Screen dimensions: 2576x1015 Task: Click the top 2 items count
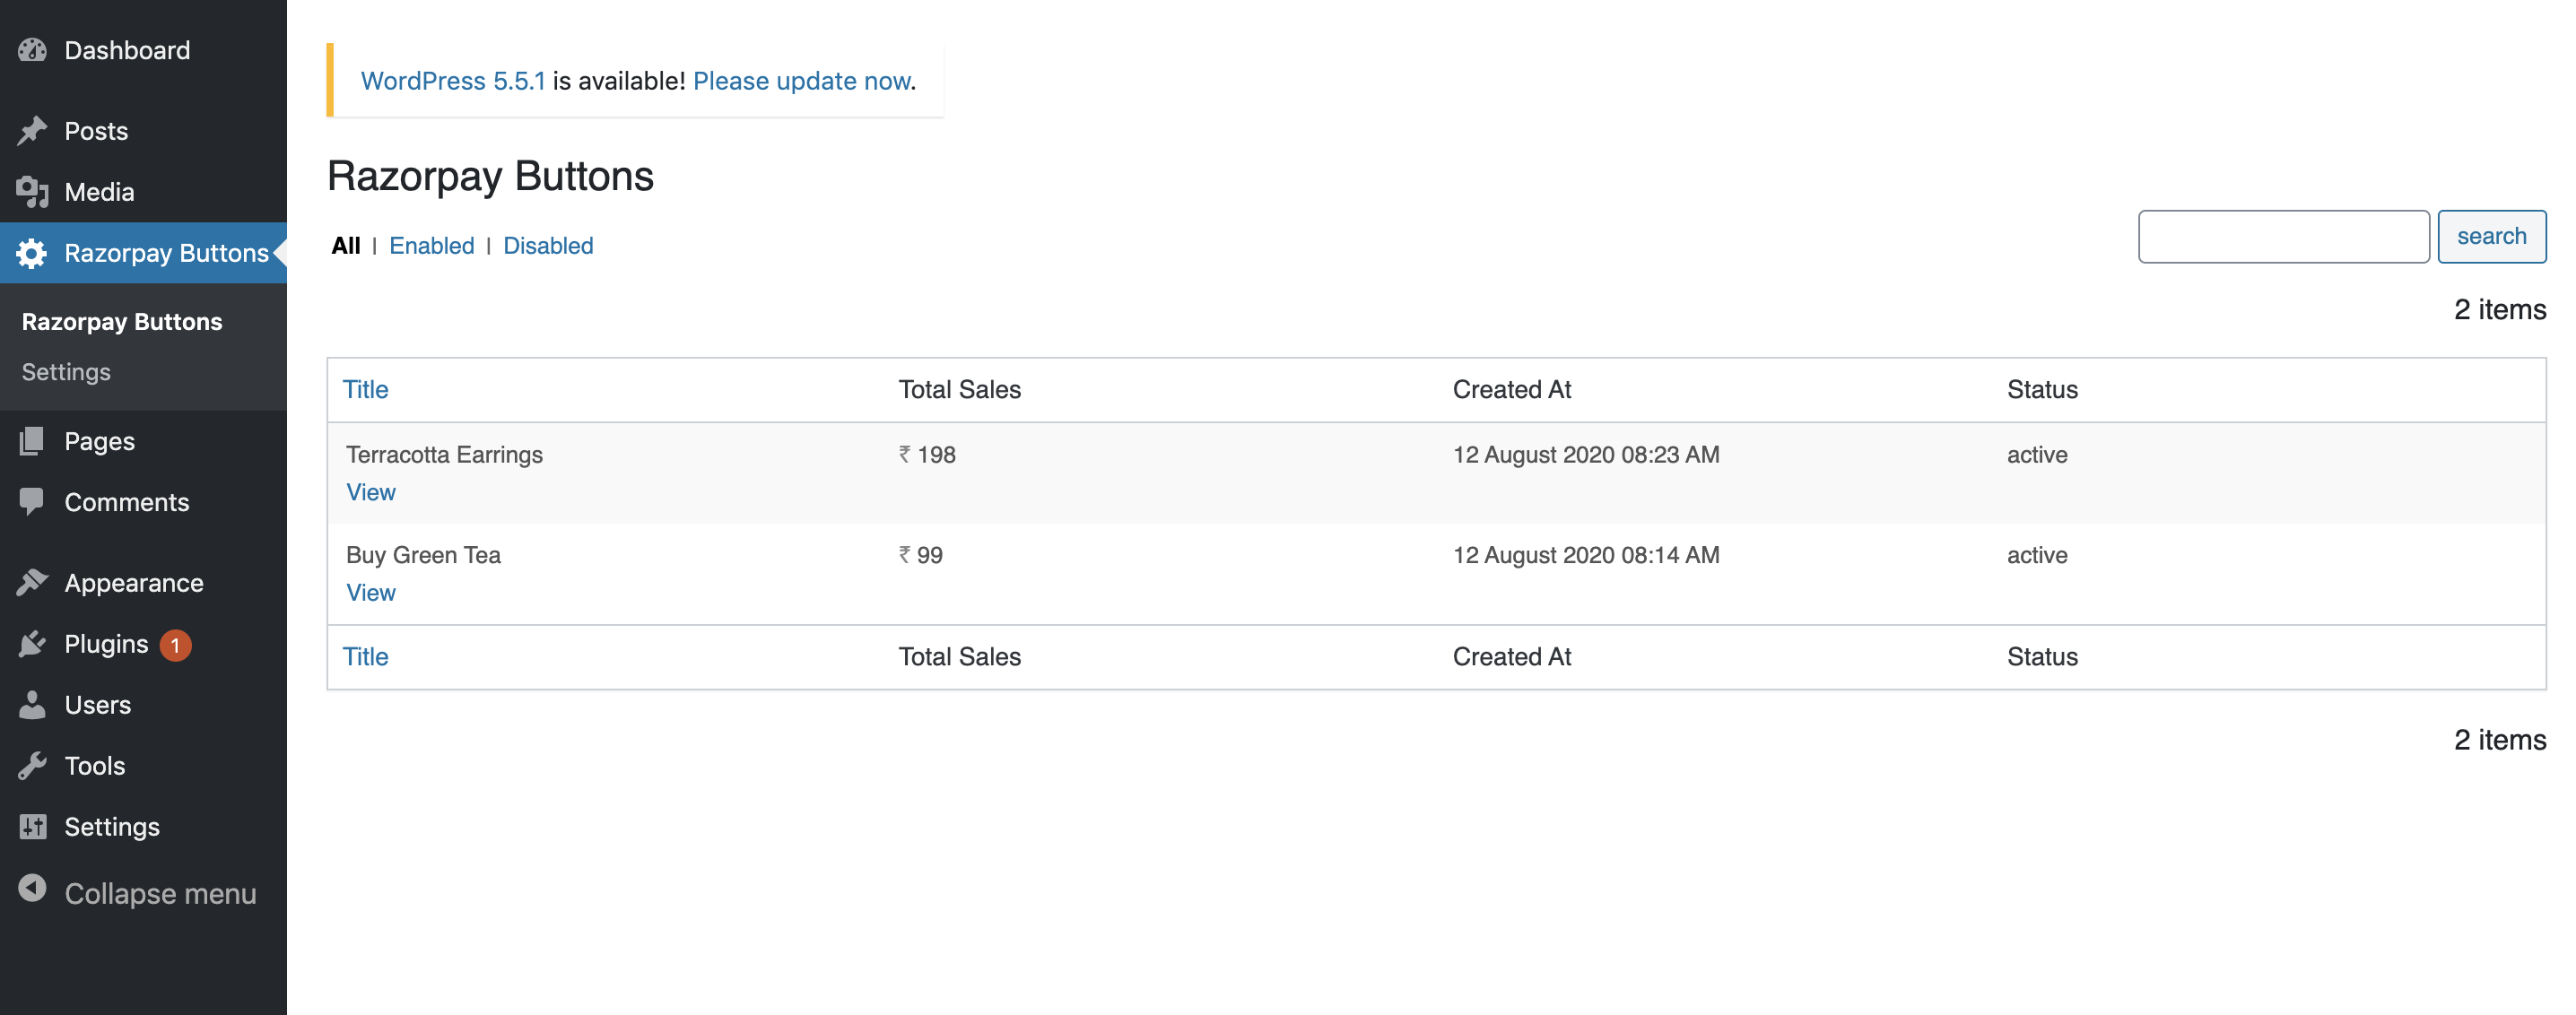(x=2500, y=310)
